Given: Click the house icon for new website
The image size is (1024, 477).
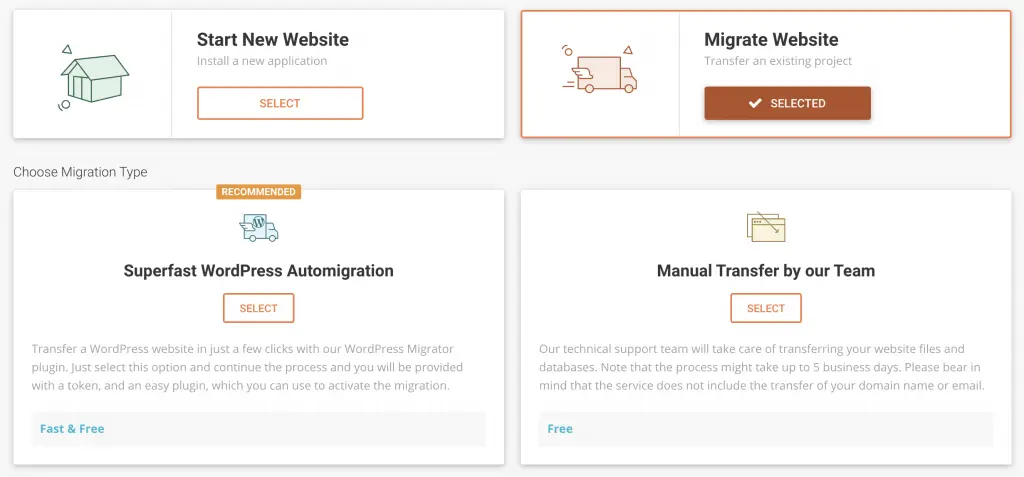Looking at the screenshot, I should coord(93,75).
